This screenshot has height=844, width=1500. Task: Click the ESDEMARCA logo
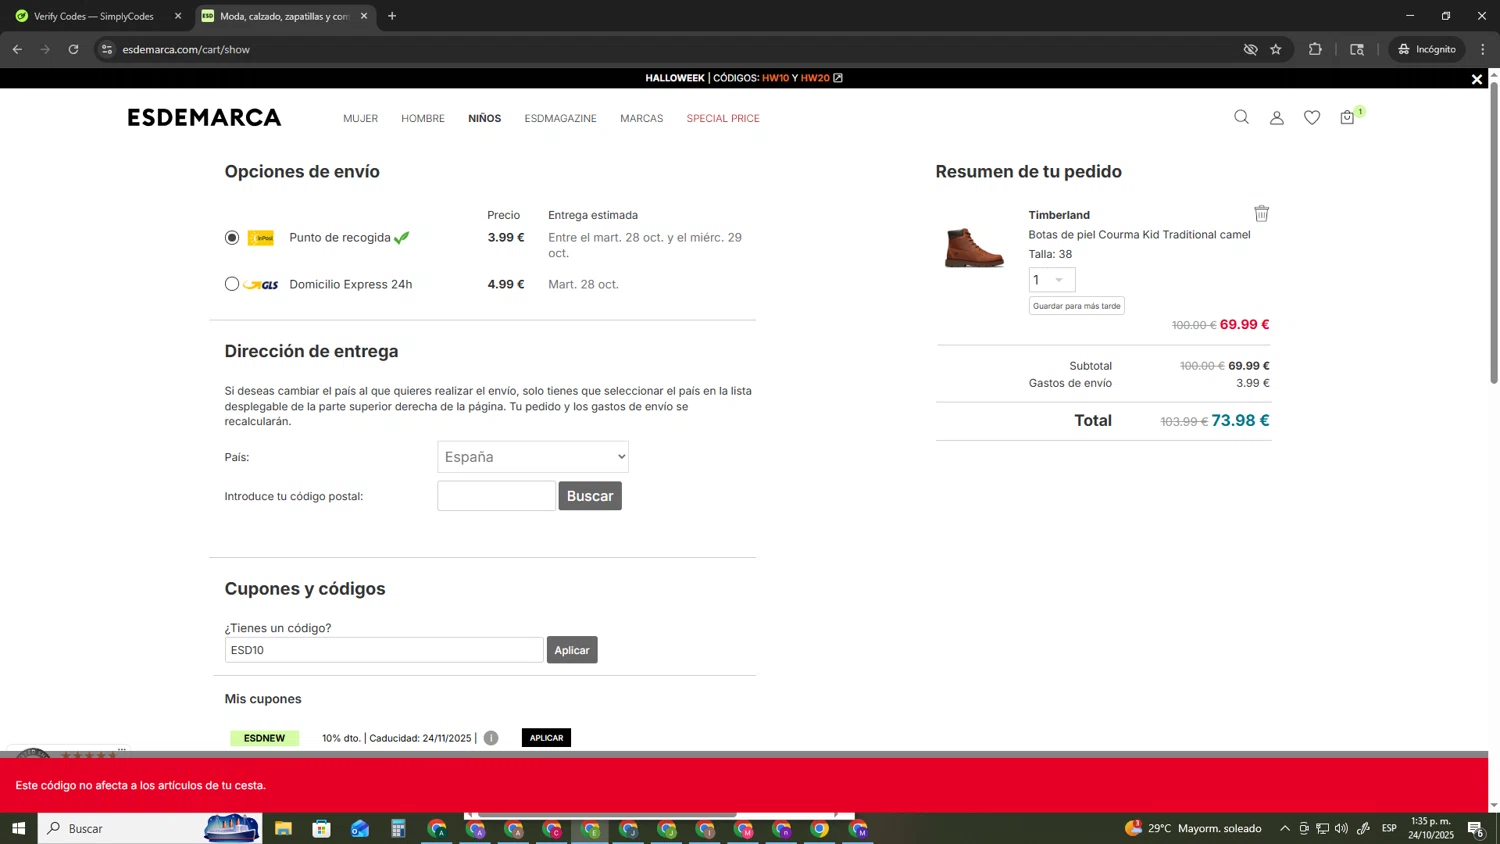(204, 117)
